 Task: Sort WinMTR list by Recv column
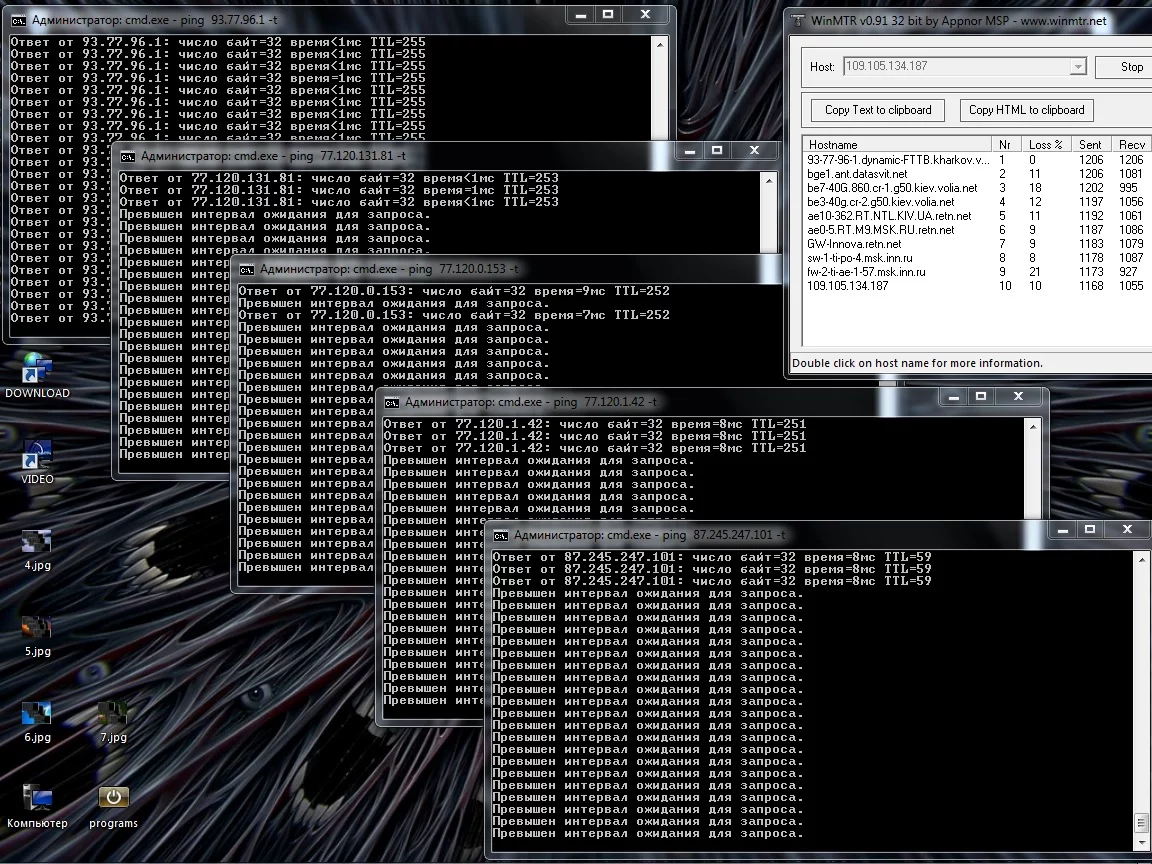[x=1131, y=145]
